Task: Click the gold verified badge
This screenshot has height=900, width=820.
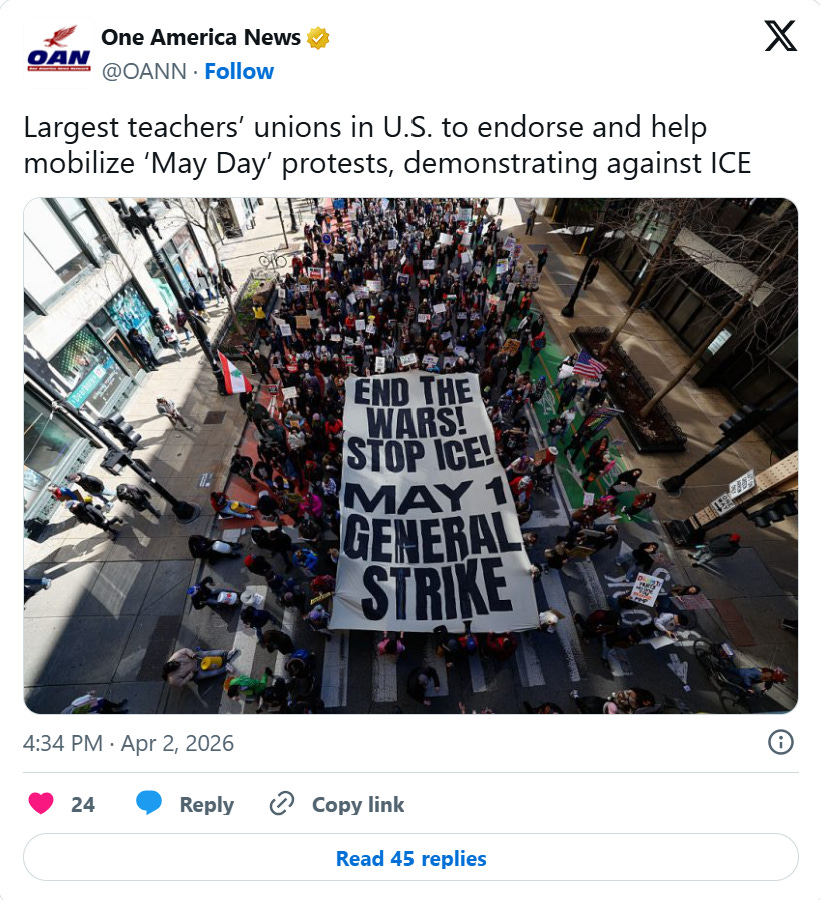Action: [x=318, y=38]
